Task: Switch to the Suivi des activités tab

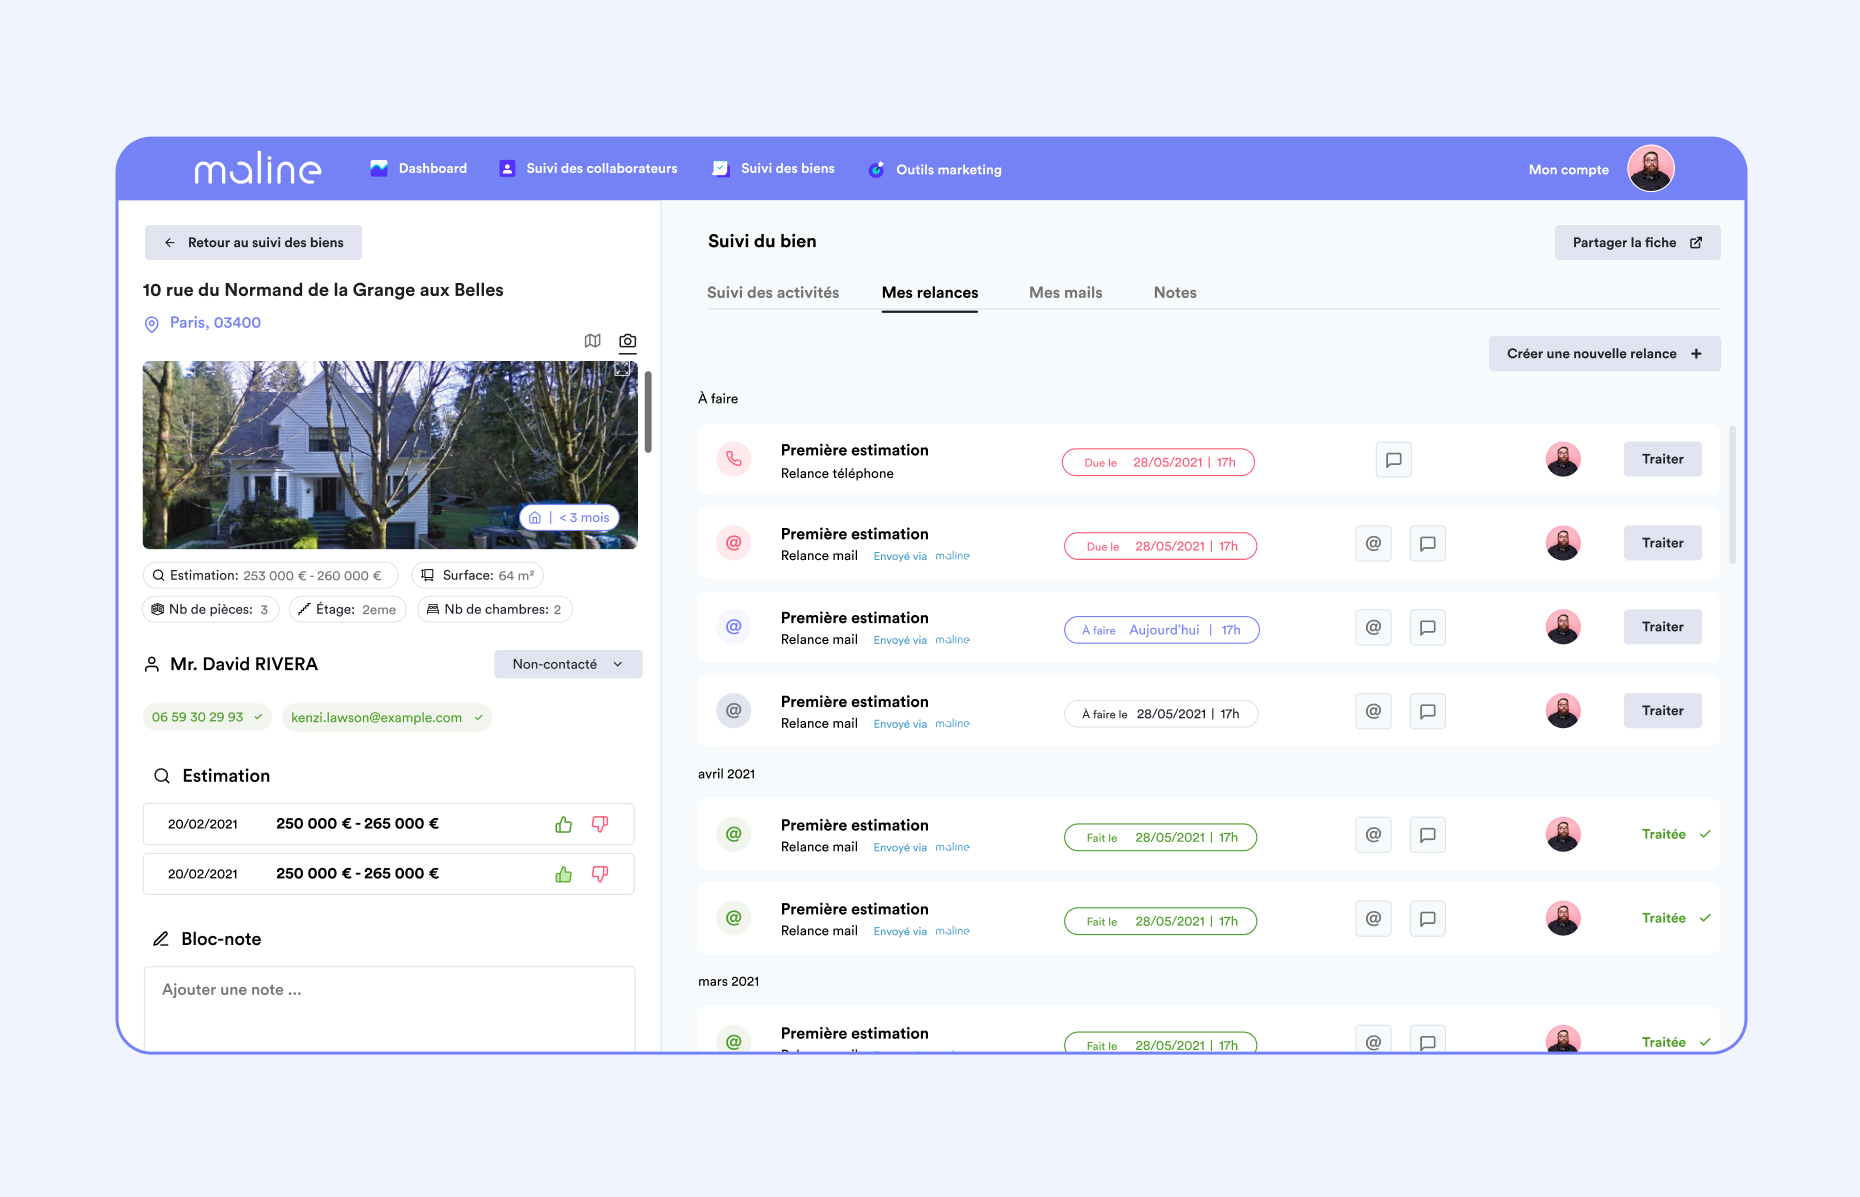Action: [773, 293]
